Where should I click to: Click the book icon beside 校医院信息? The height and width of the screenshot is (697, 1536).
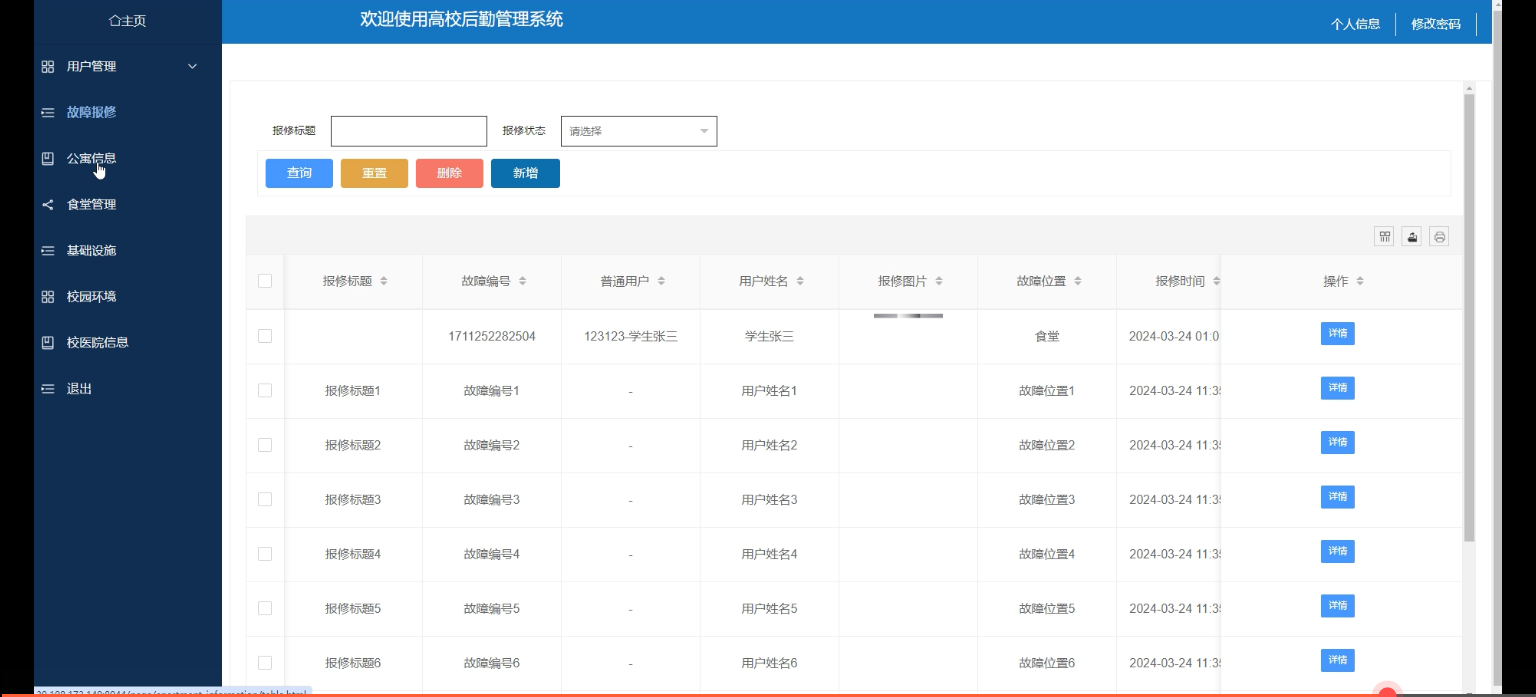pos(47,342)
